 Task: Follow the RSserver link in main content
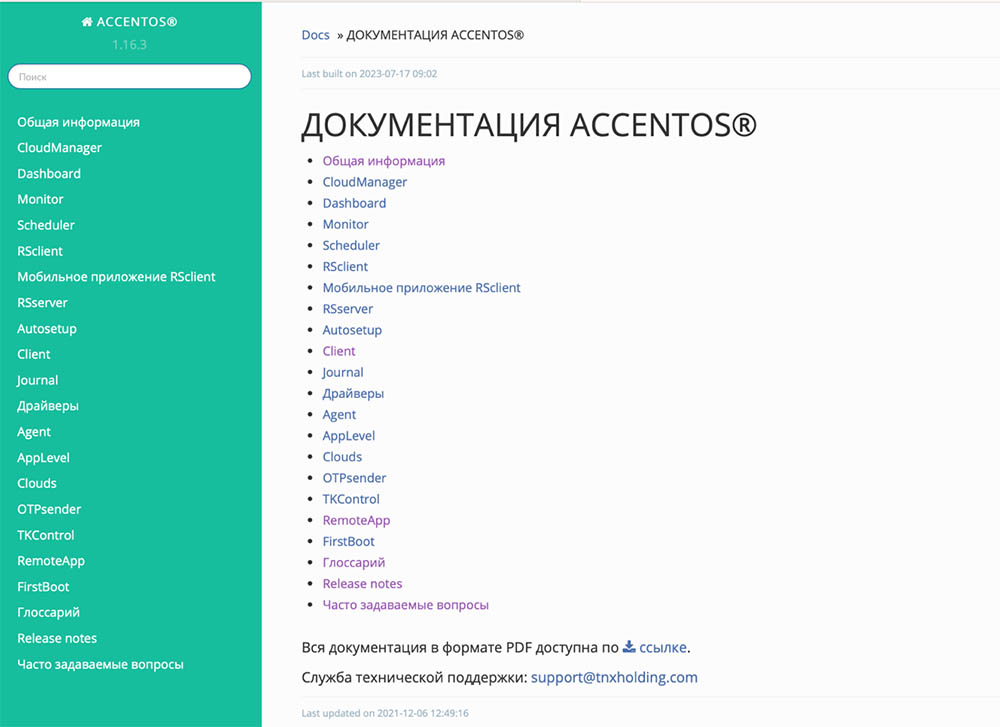point(347,309)
